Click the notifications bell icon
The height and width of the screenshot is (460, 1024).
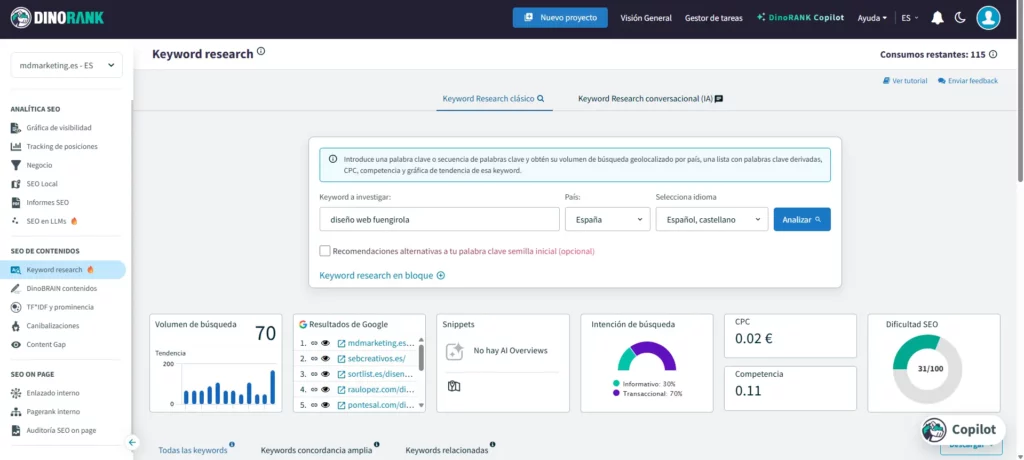[937, 18]
